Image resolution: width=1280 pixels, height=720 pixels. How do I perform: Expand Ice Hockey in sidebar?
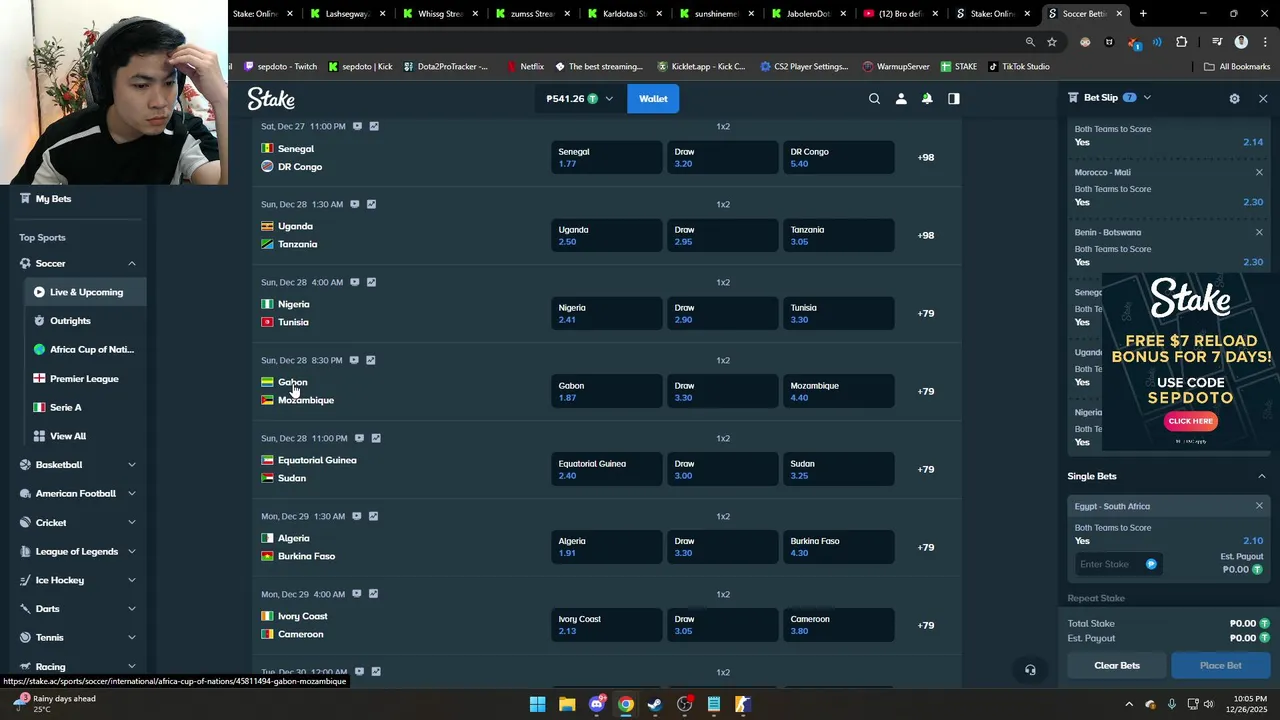point(131,580)
